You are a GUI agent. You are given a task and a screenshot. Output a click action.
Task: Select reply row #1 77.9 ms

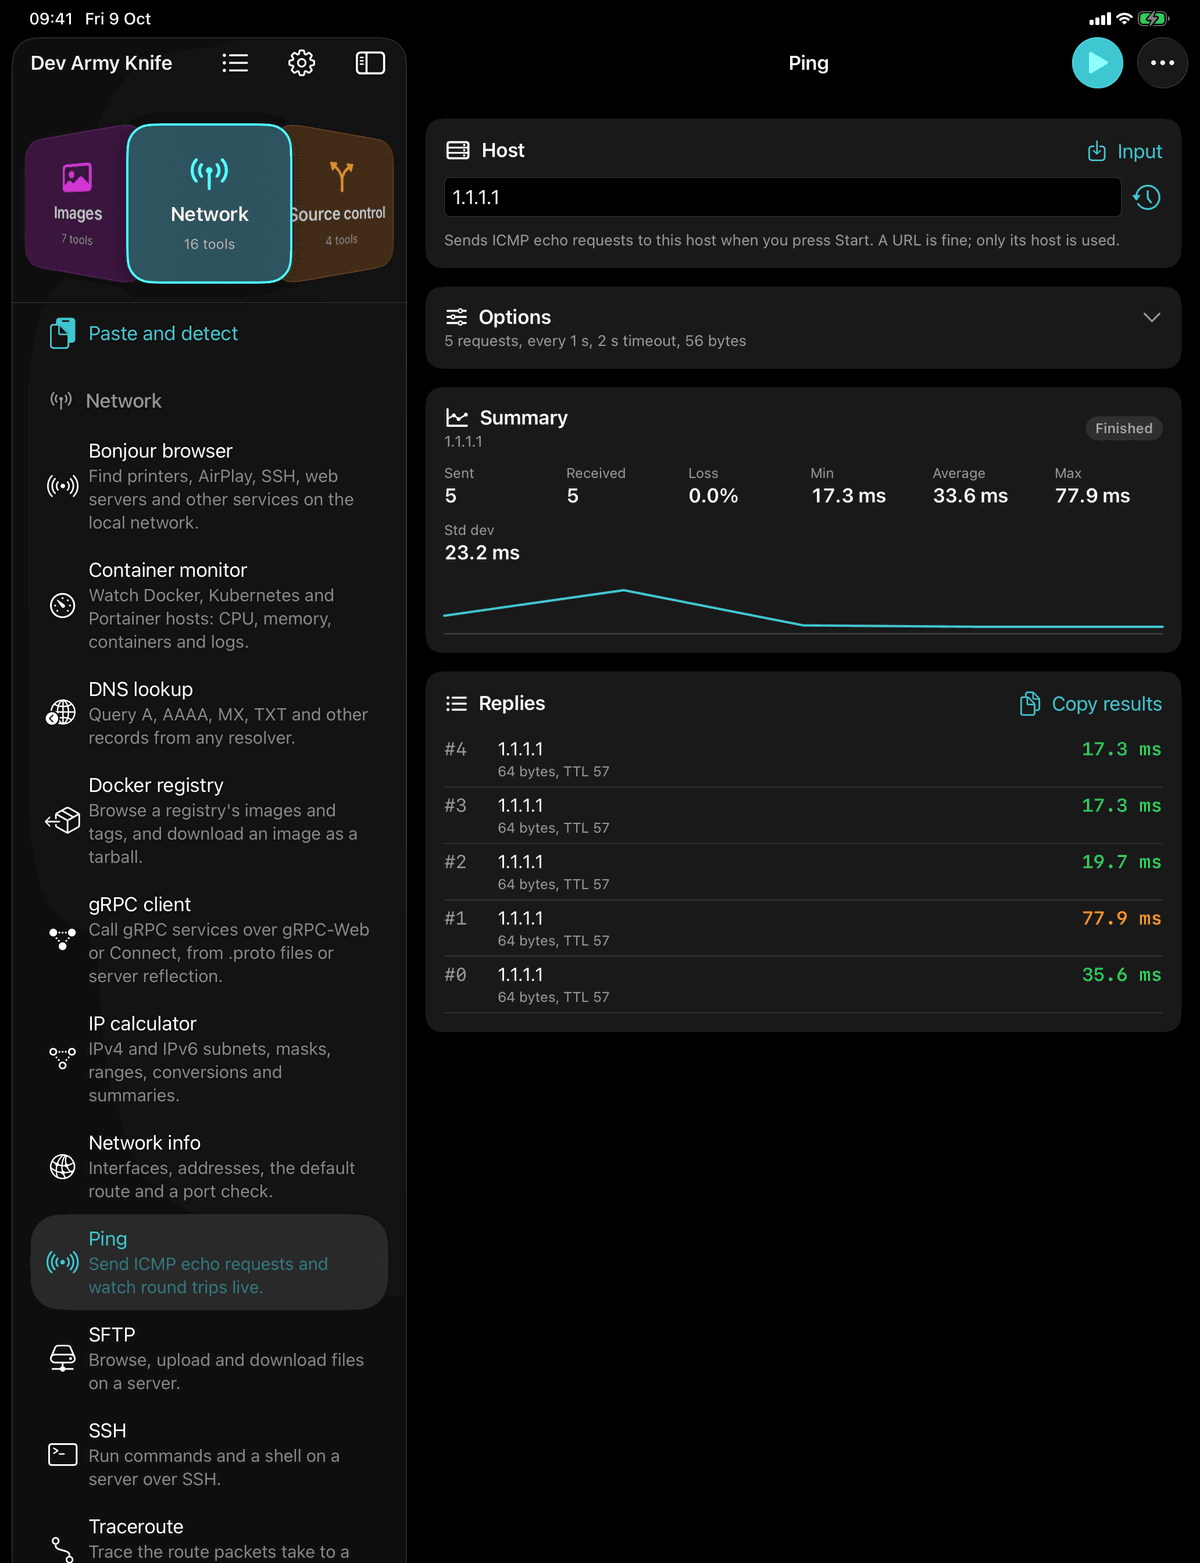click(x=803, y=929)
